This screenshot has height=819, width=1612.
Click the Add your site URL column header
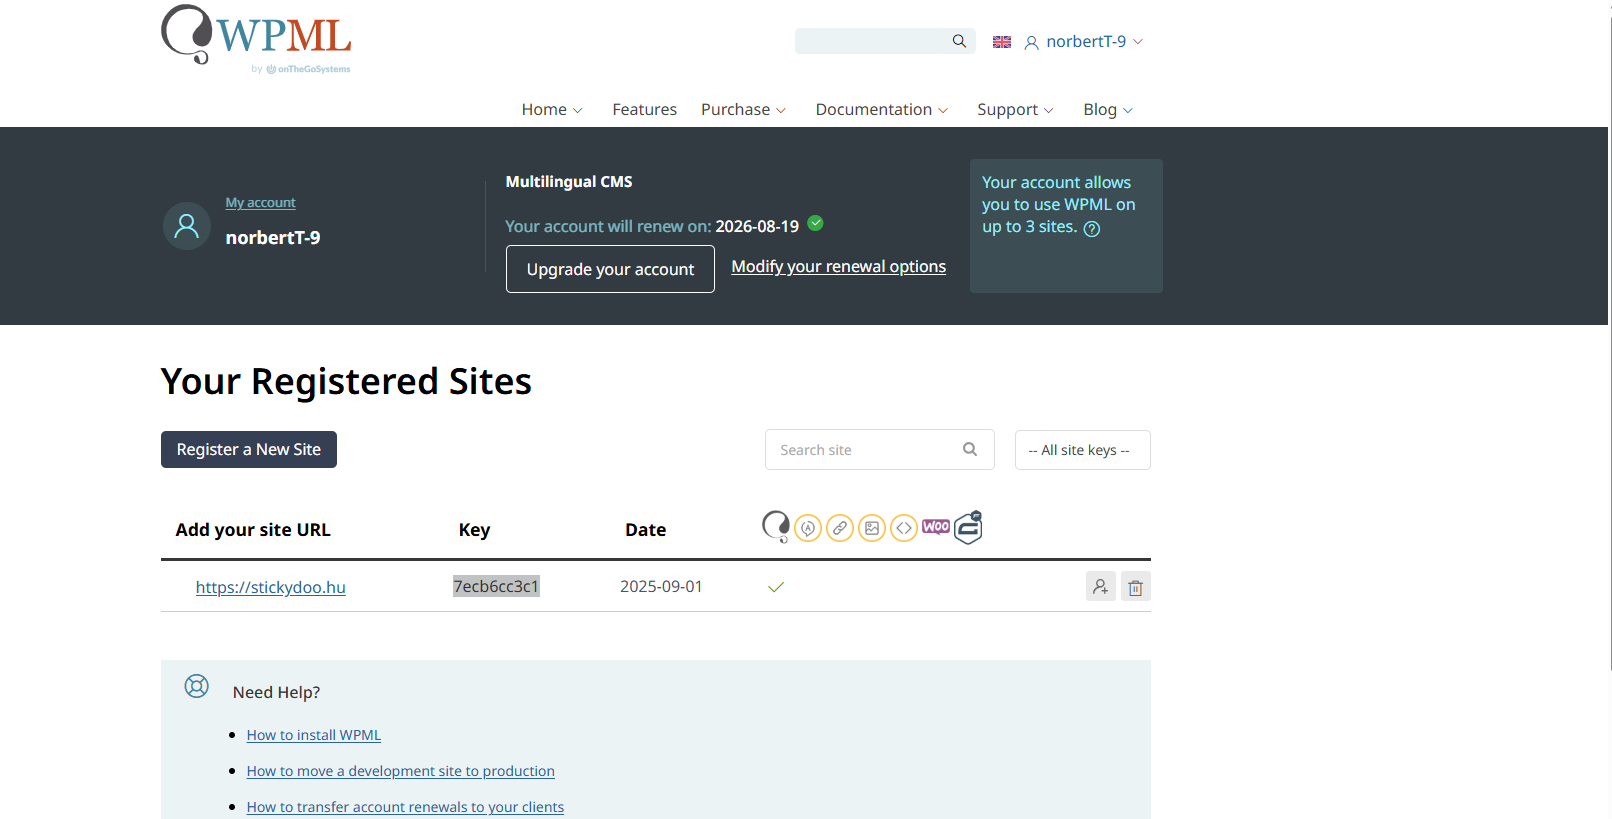pos(253,530)
